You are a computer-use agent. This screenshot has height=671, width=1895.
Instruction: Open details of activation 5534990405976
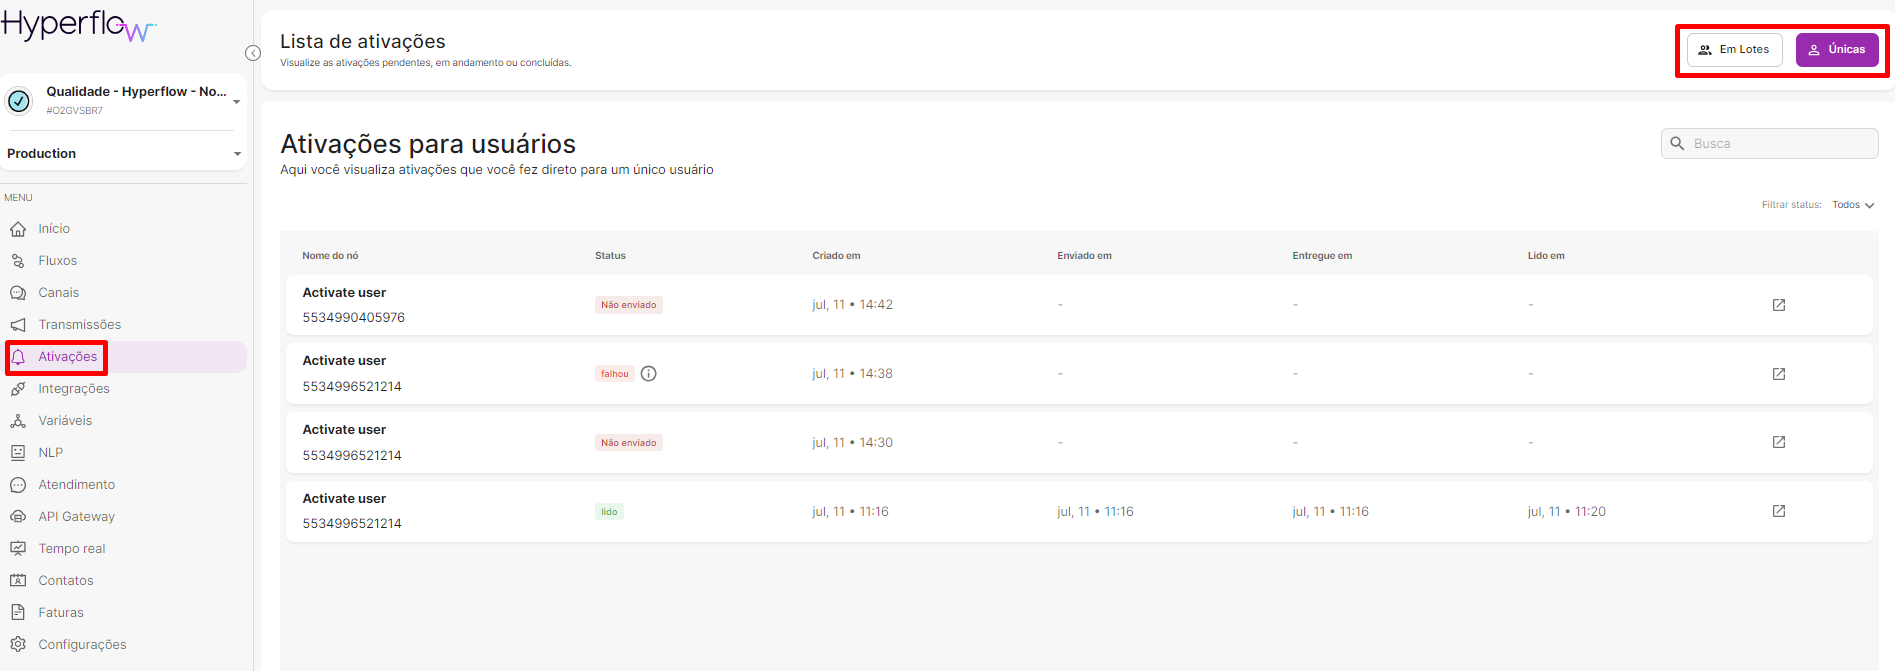click(1779, 305)
